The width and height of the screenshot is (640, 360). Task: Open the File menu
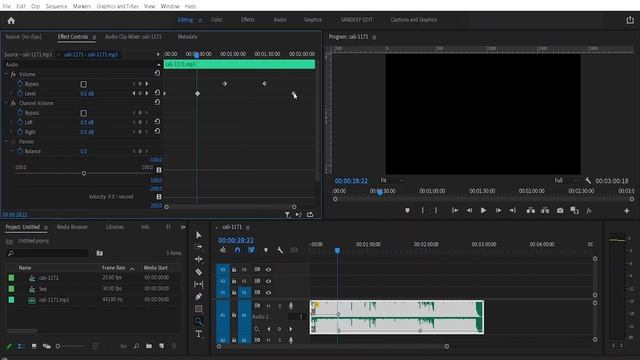(7, 6)
